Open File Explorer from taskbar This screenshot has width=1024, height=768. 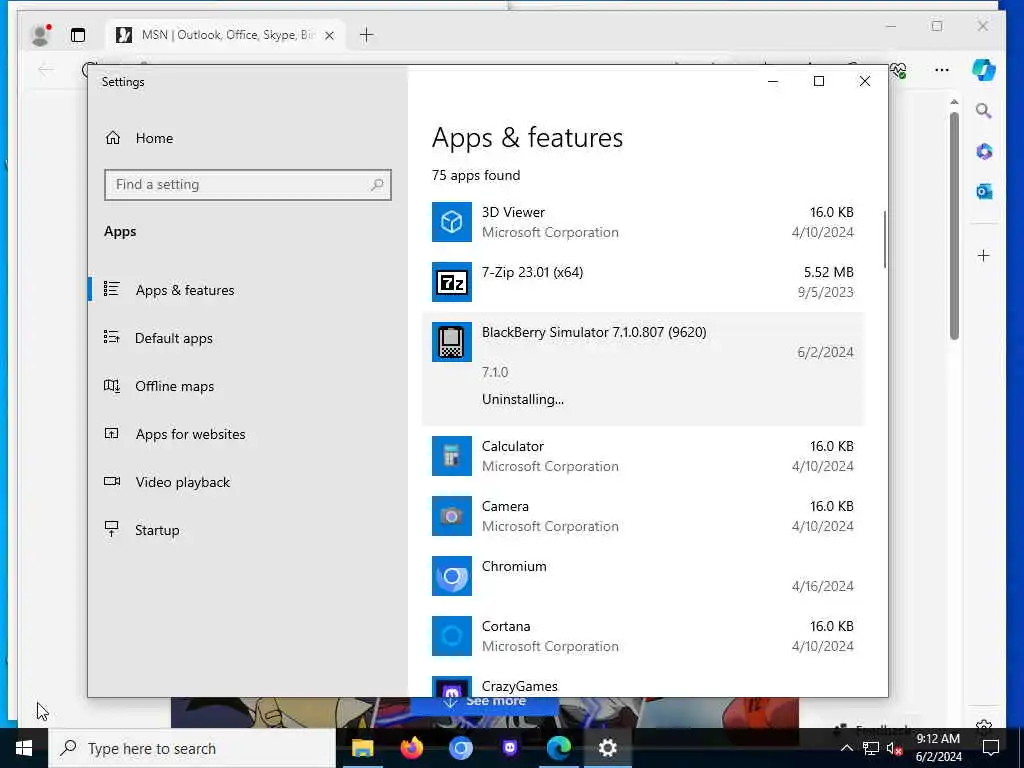(362, 748)
